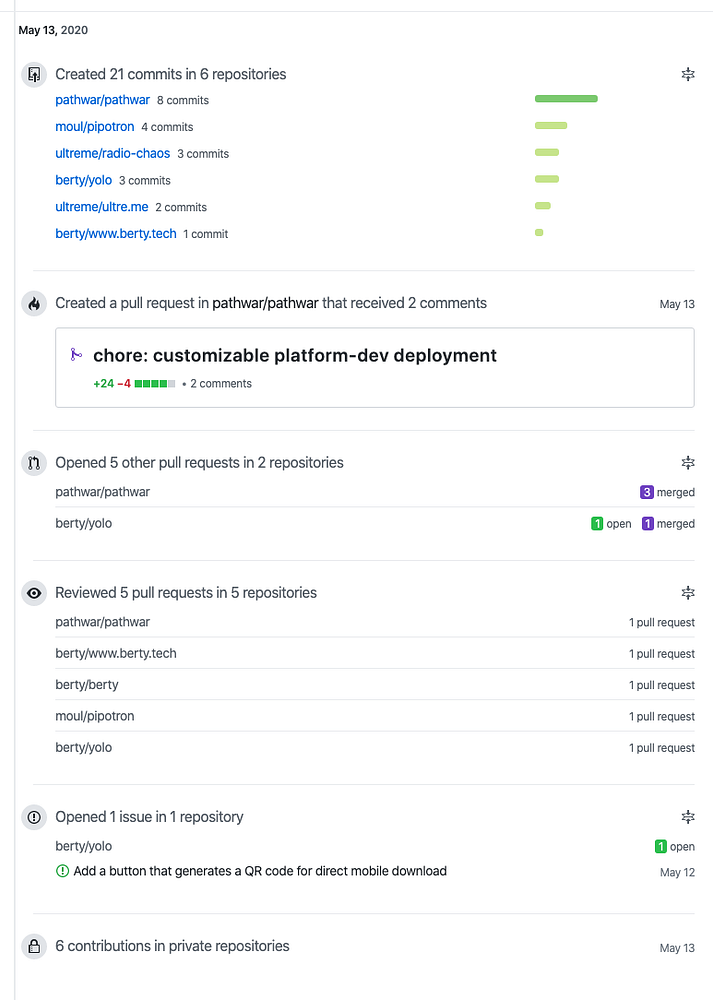Click the commits timeline repo icon

(34, 74)
